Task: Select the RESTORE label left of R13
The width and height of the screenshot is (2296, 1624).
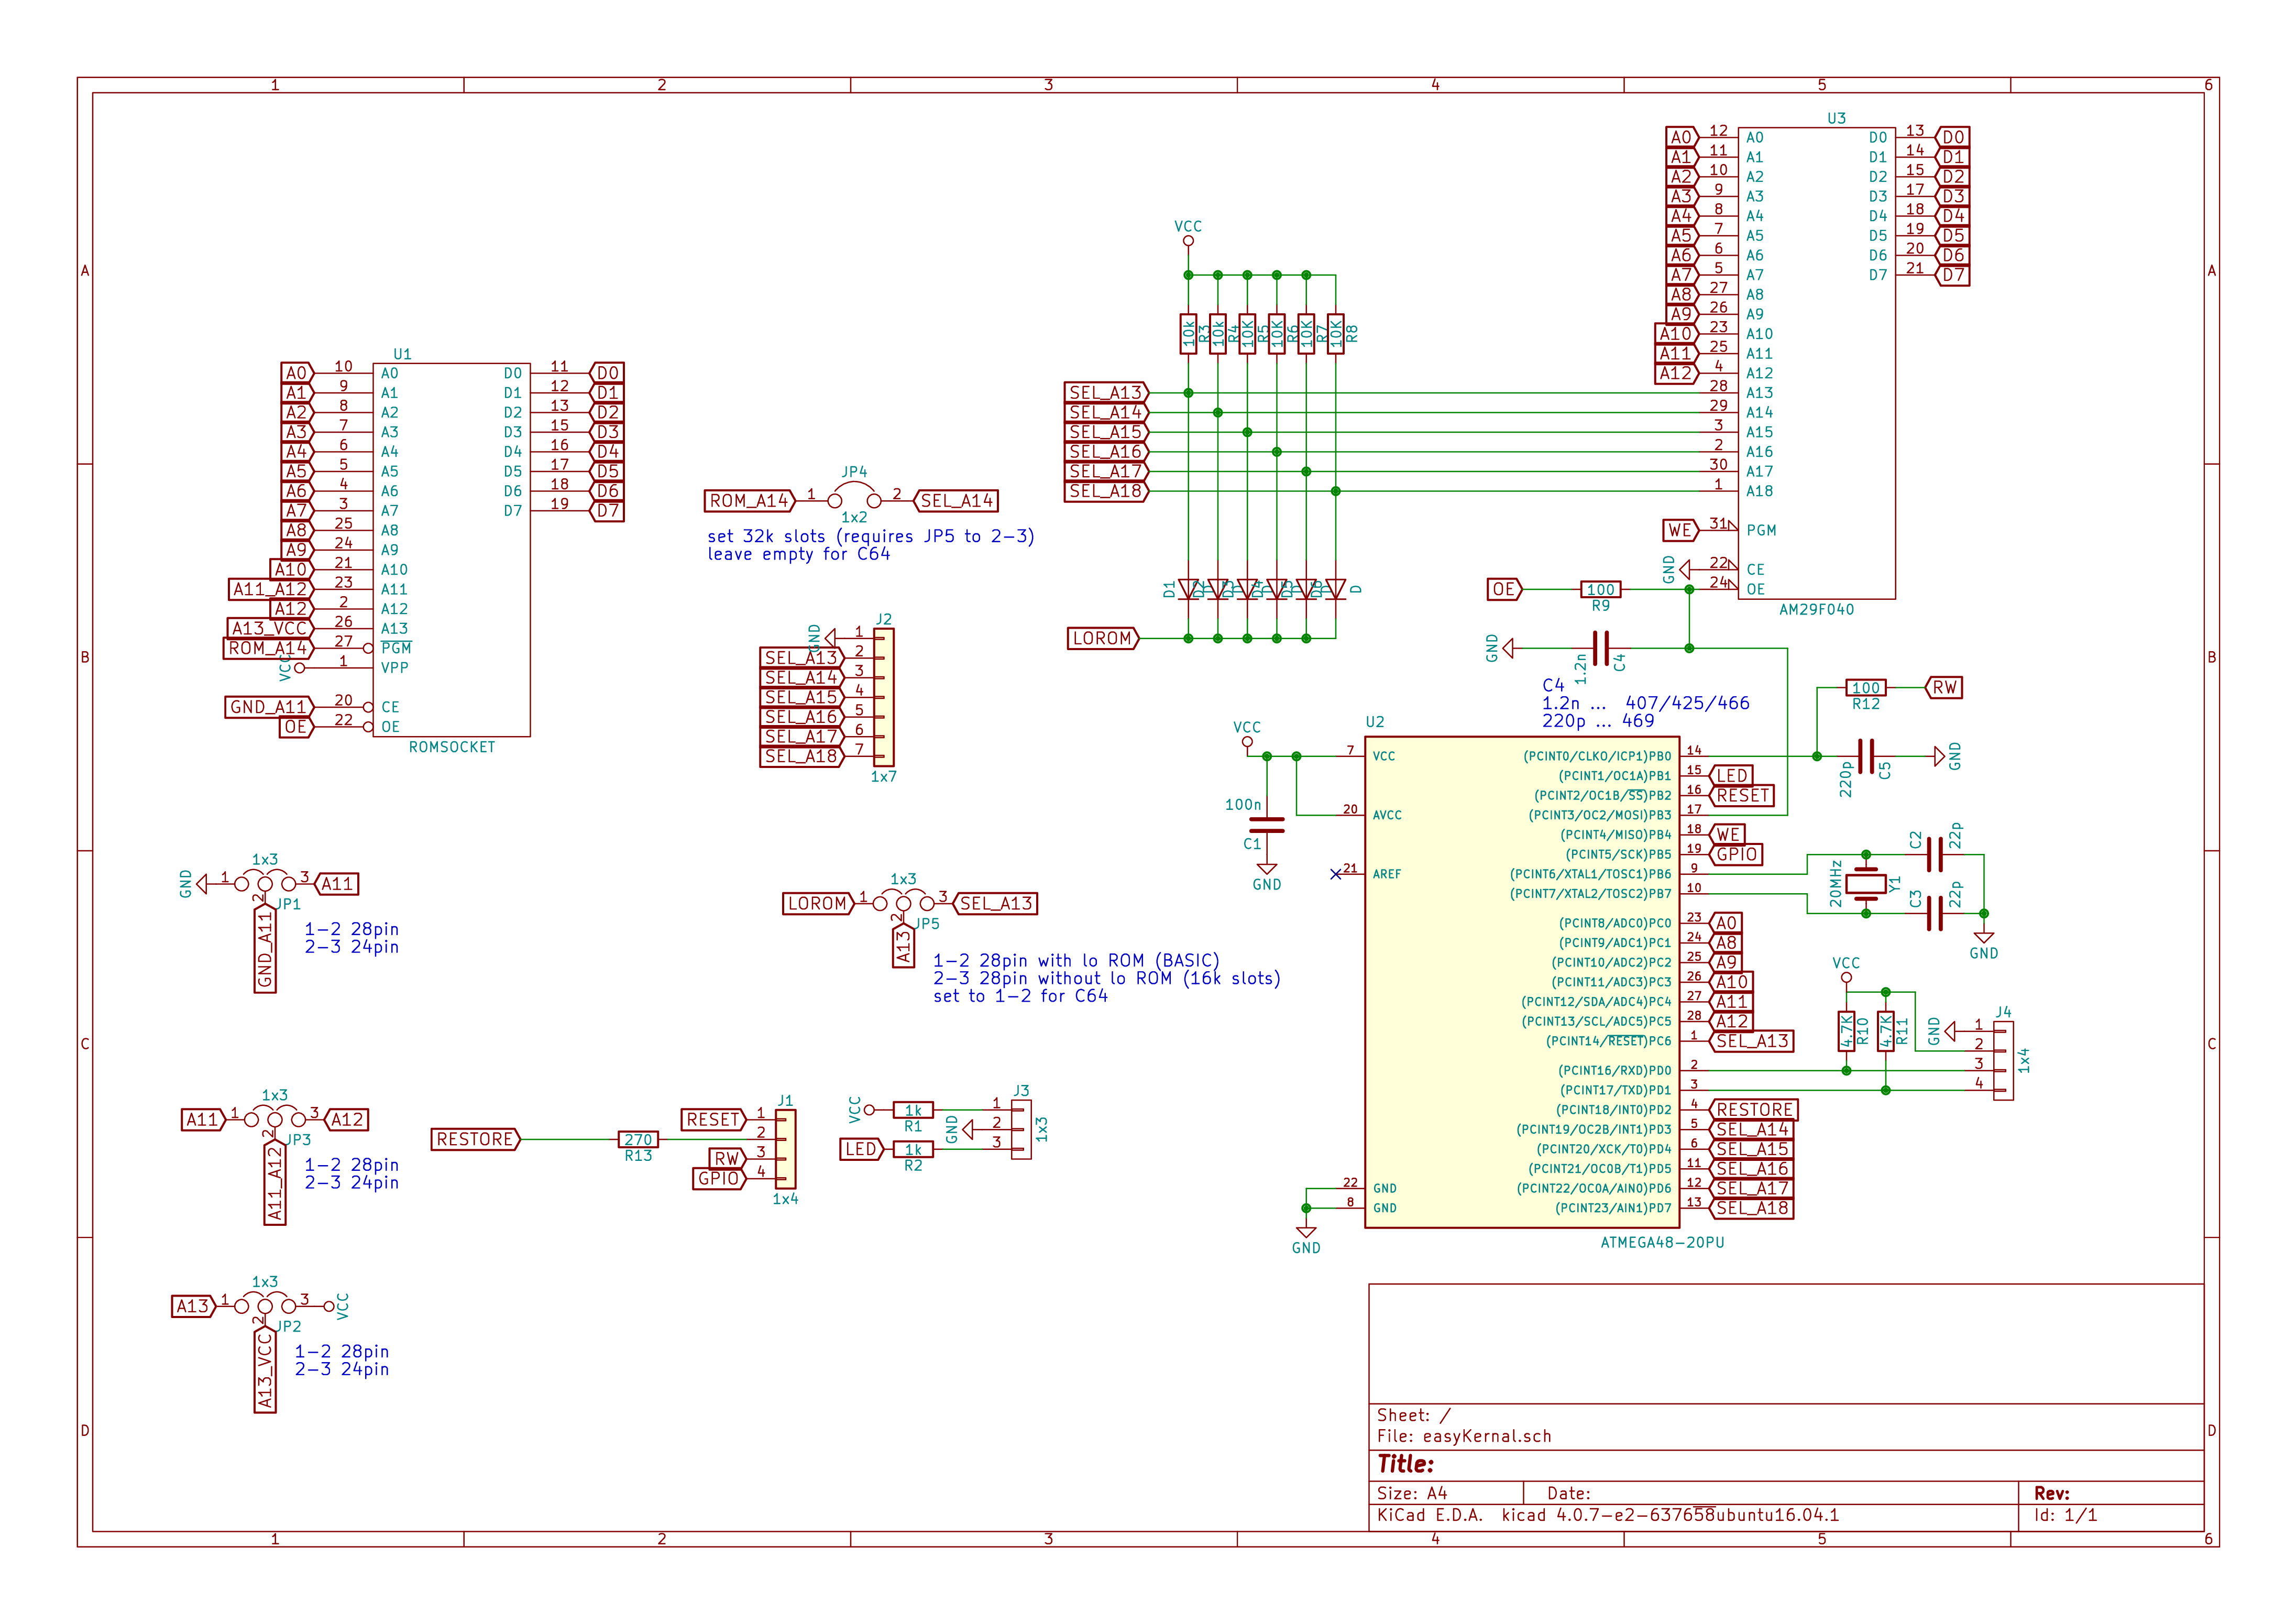Action: pyautogui.click(x=475, y=1139)
